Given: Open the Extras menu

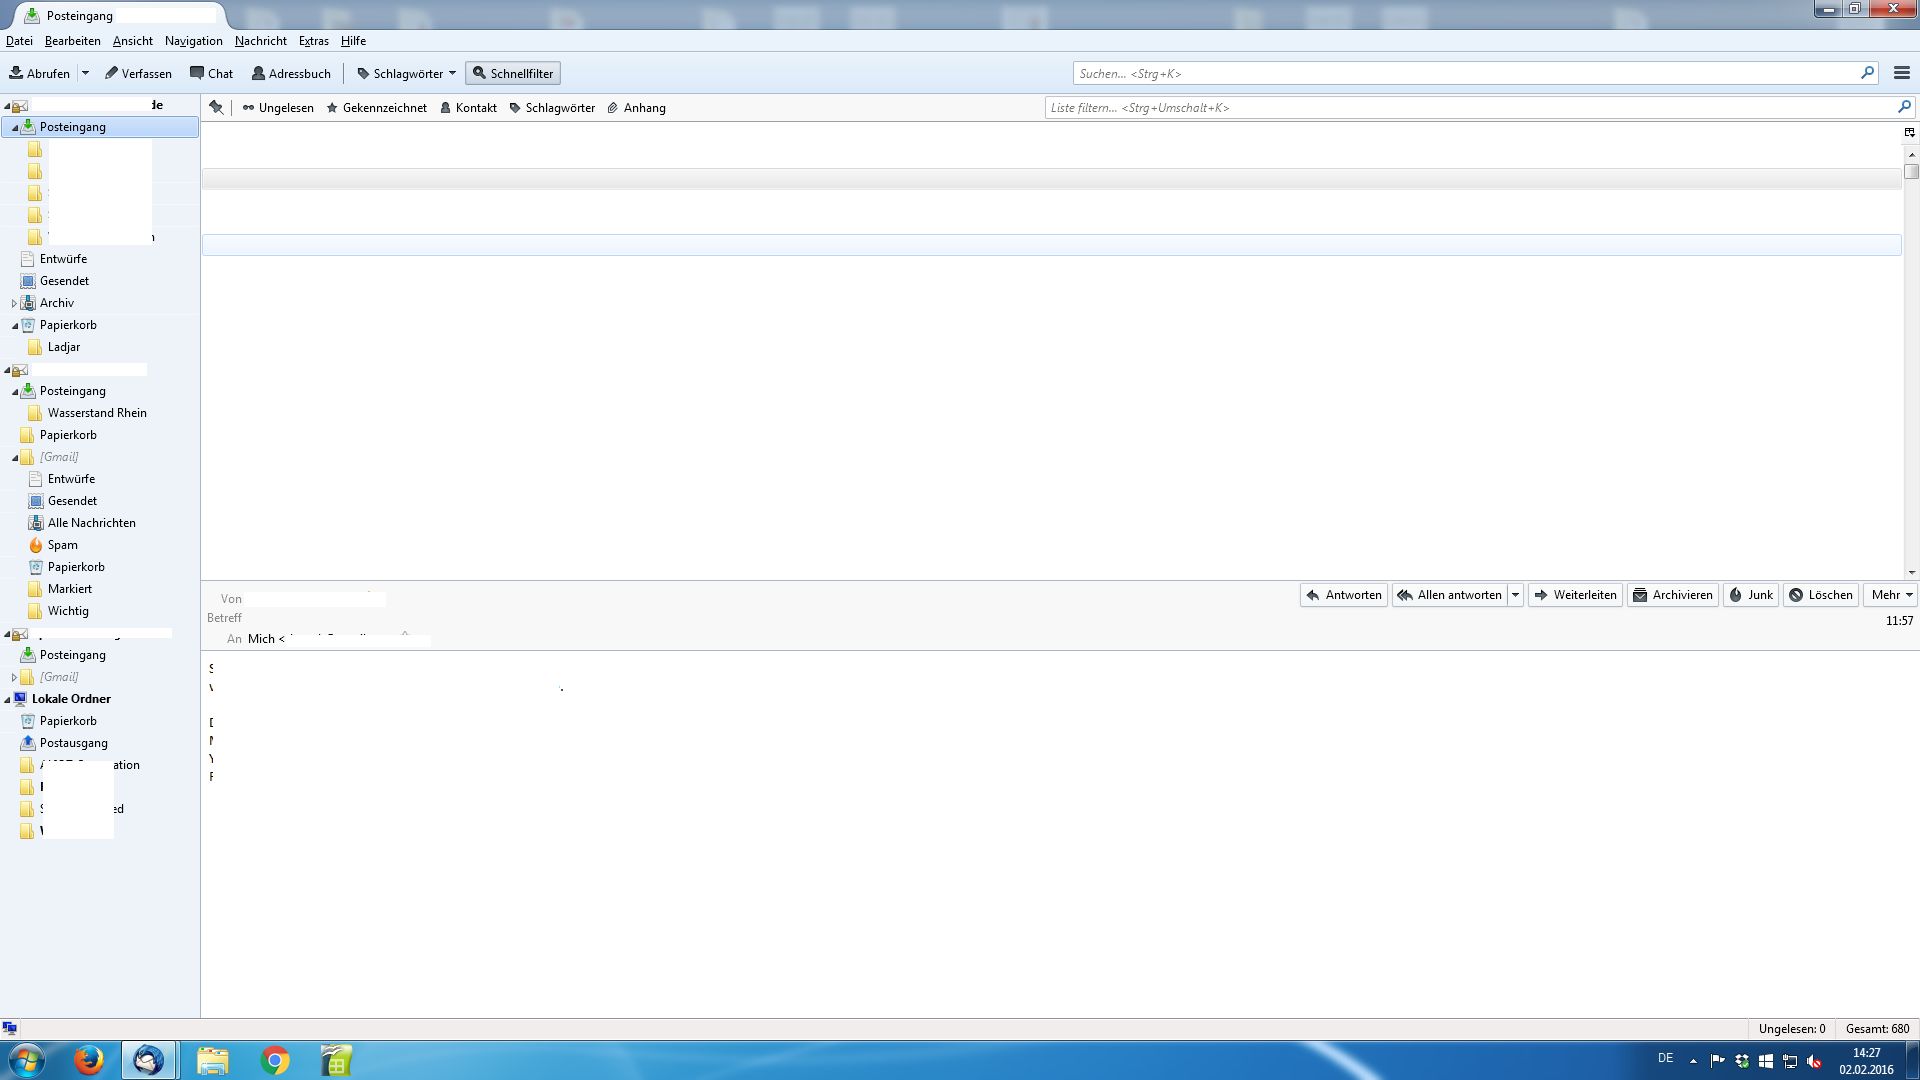Looking at the screenshot, I should [313, 41].
